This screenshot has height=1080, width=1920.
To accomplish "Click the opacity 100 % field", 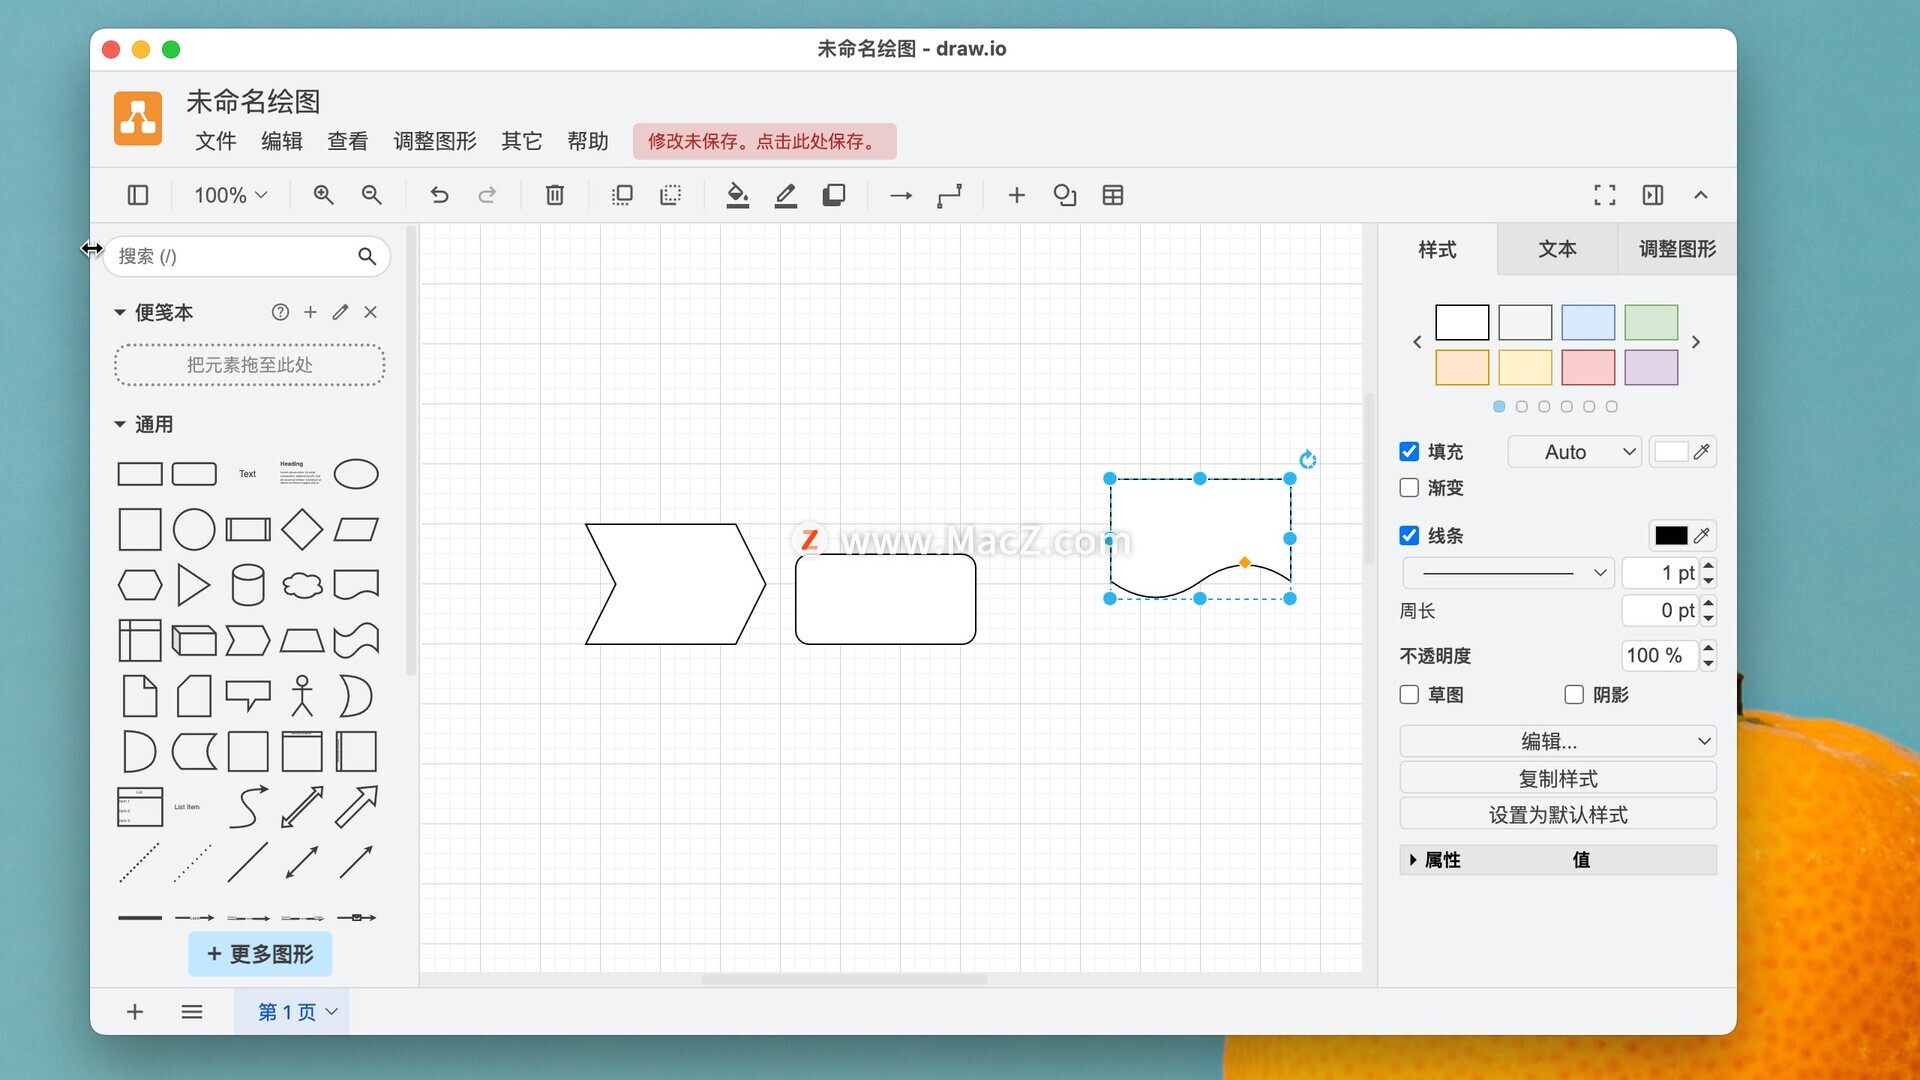I will pyautogui.click(x=1659, y=656).
